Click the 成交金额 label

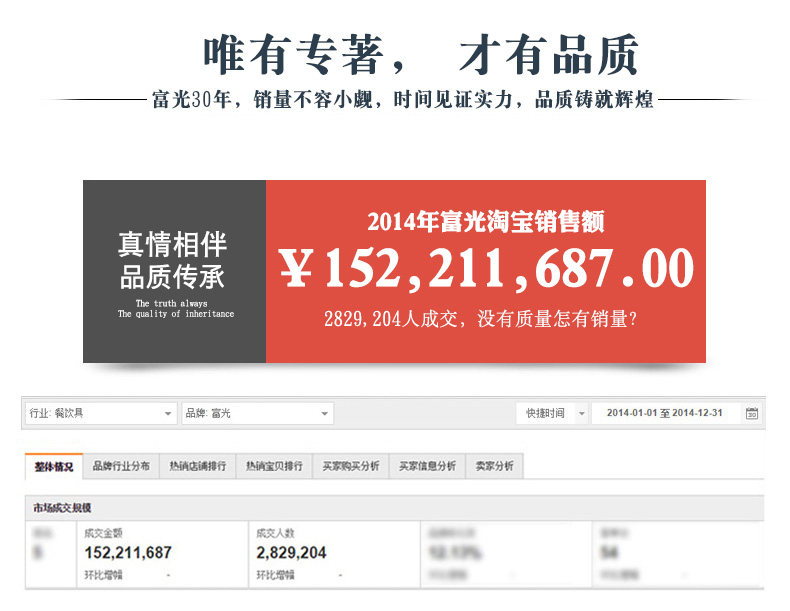(103, 533)
